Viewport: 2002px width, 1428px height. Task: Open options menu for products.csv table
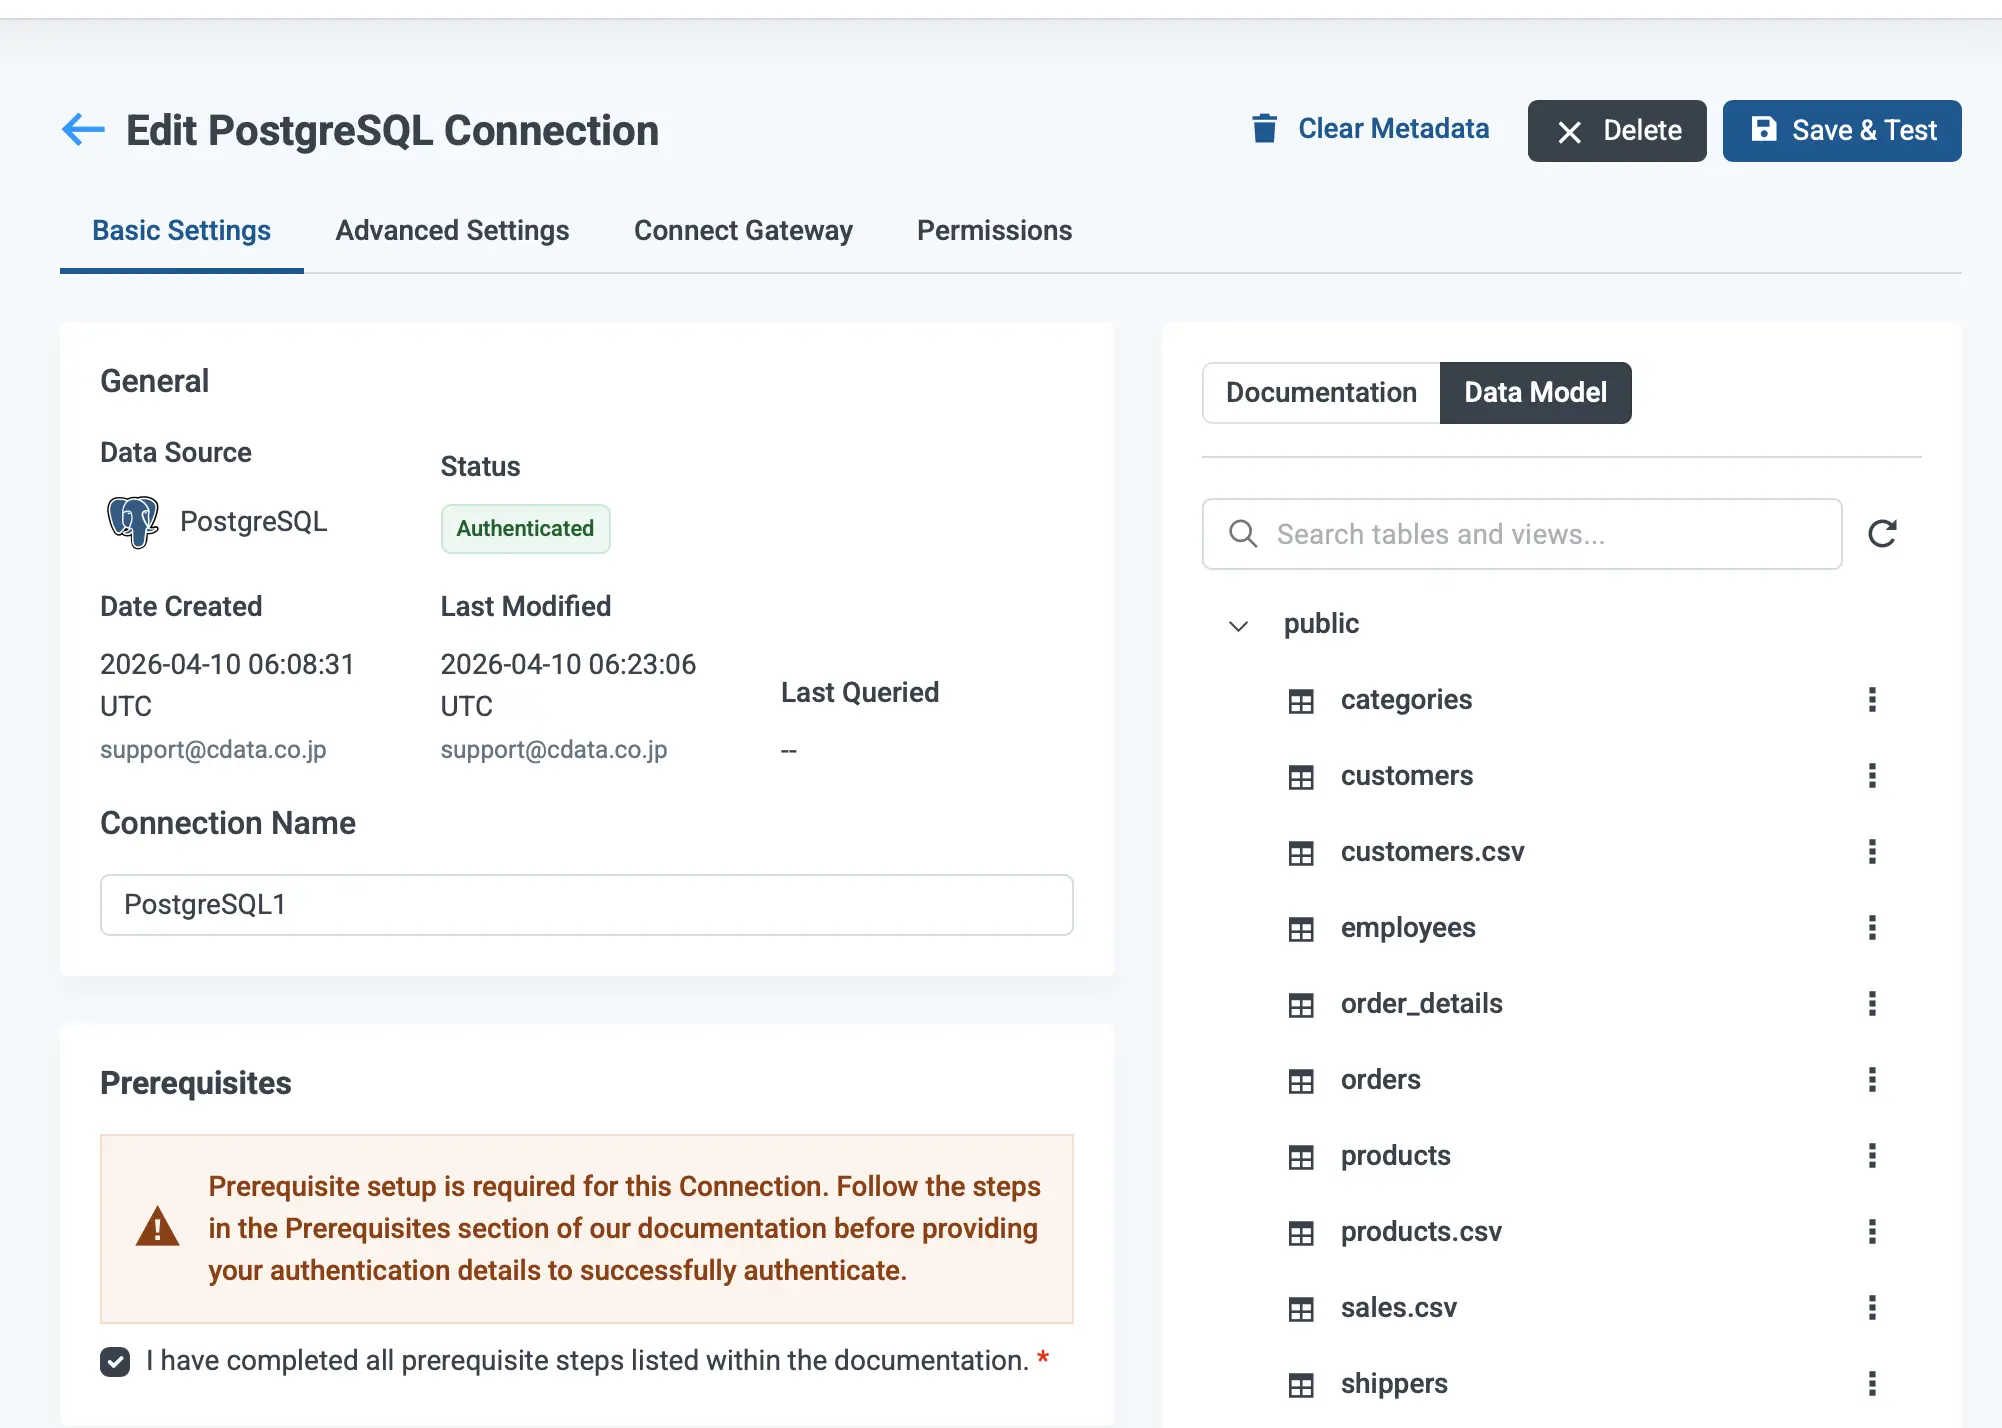1872,1232
